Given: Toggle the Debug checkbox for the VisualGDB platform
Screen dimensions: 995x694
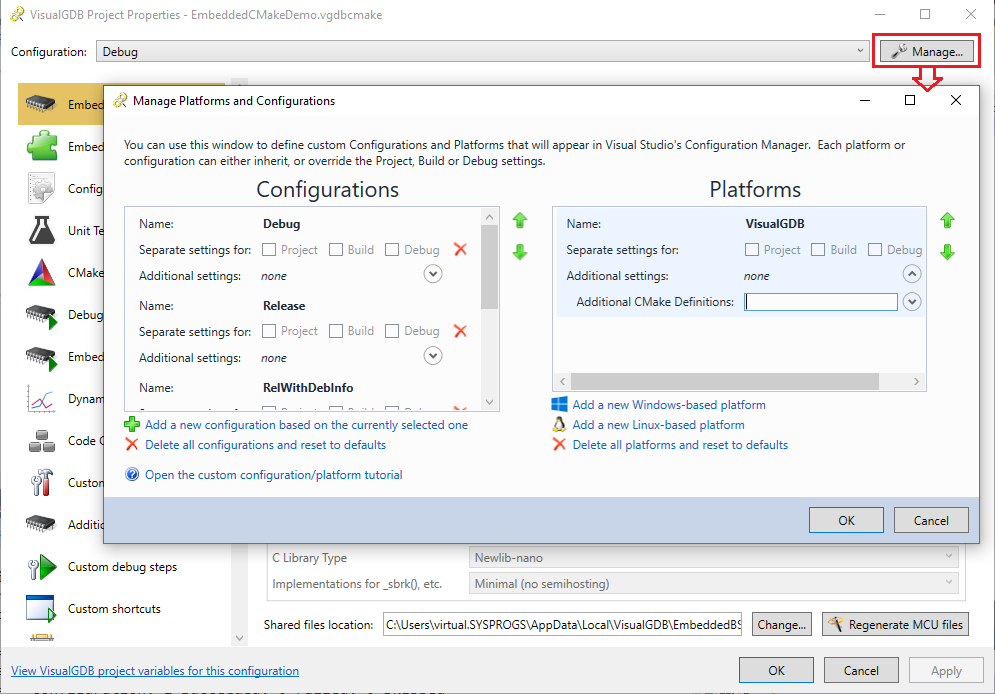Looking at the screenshot, I should 875,249.
